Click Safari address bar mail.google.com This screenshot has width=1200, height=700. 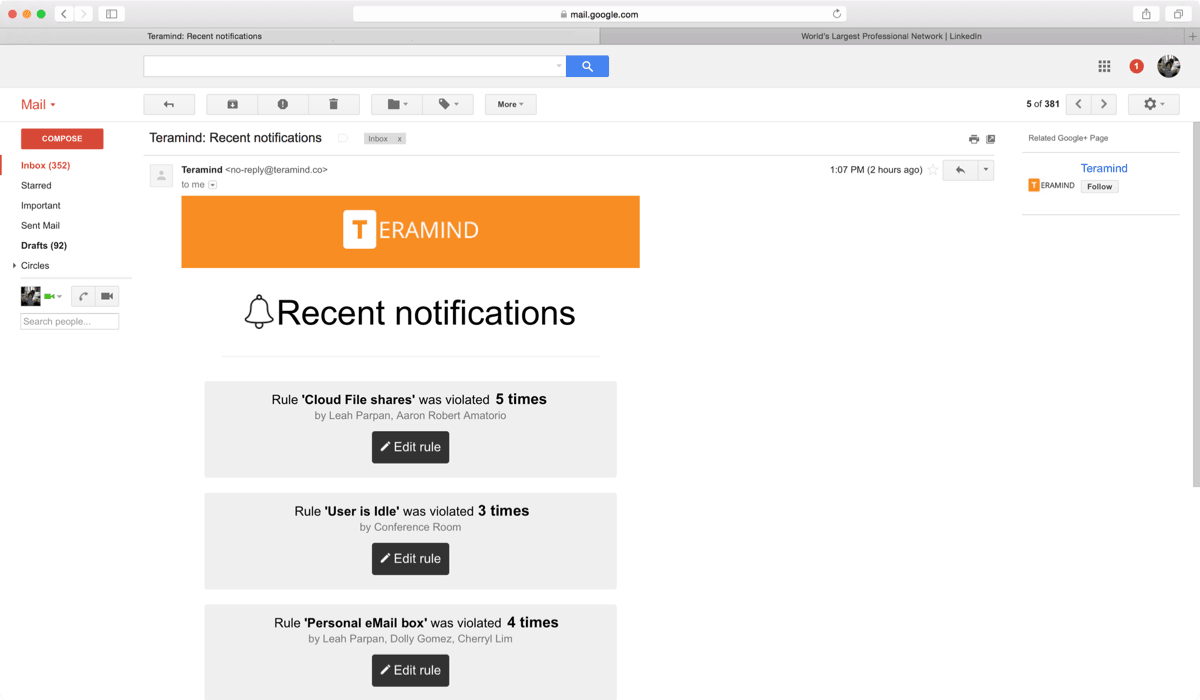(600, 14)
